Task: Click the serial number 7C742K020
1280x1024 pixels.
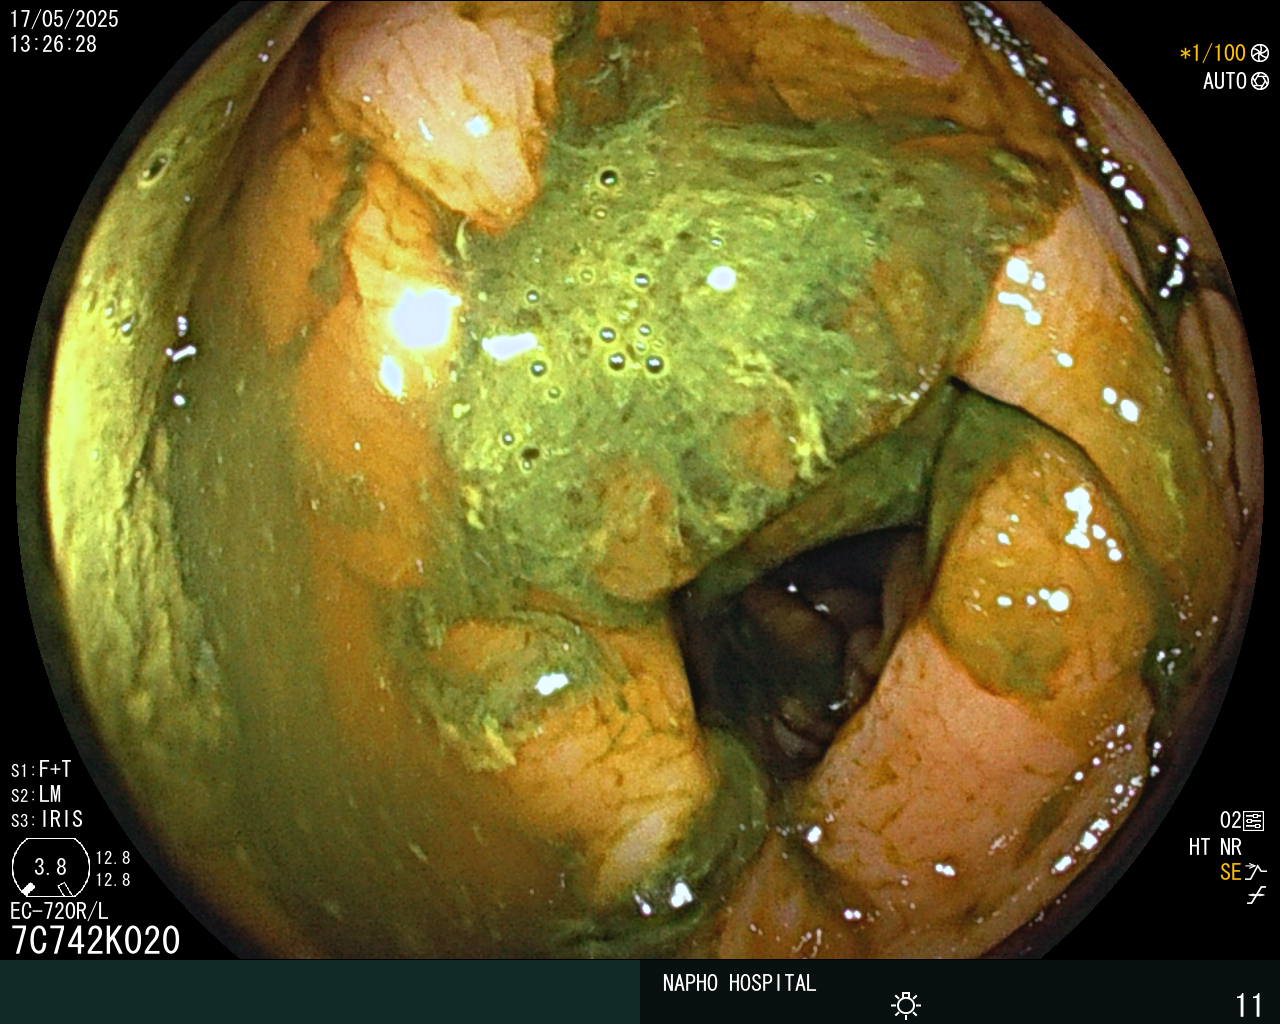Action: pyautogui.click(x=96, y=941)
